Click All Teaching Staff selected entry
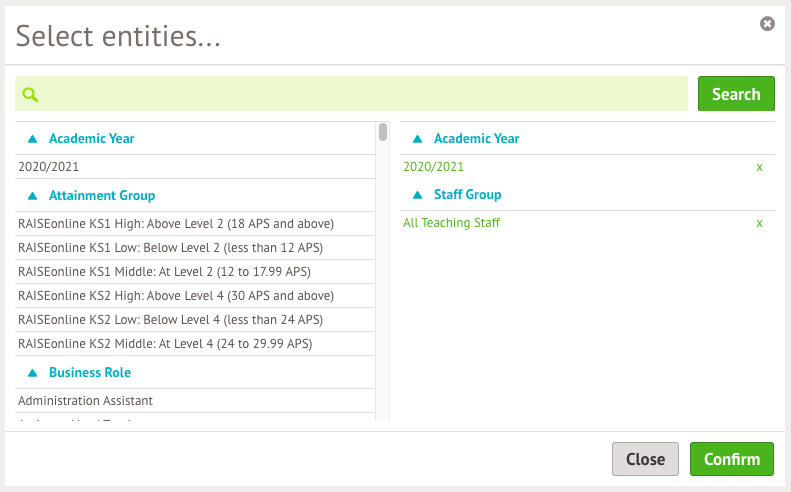The height and width of the screenshot is (492, 791). 451,223
